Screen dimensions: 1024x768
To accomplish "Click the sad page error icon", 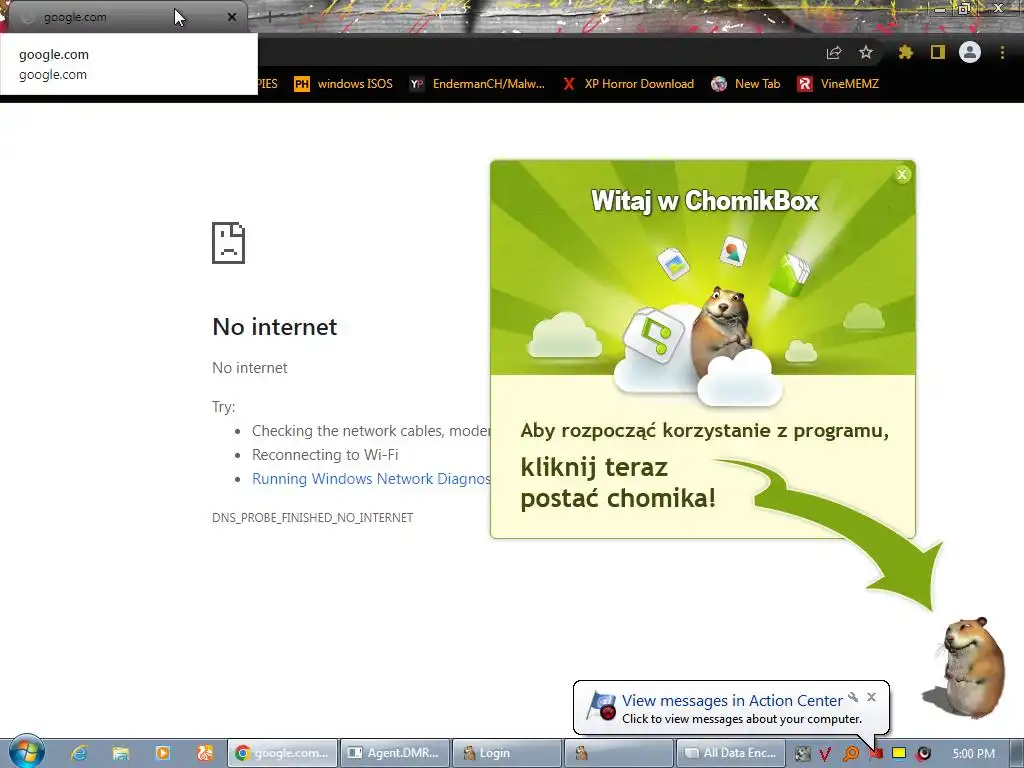I will [x=229, y=243].
